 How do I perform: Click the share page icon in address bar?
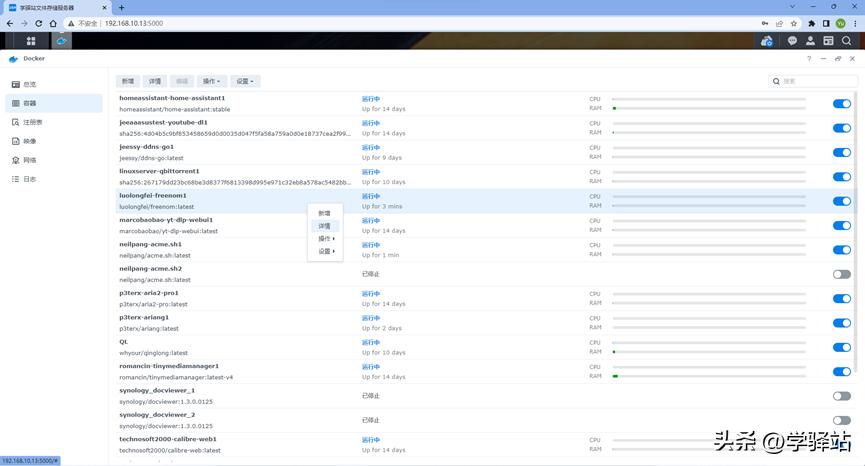[x=779, y=23]
